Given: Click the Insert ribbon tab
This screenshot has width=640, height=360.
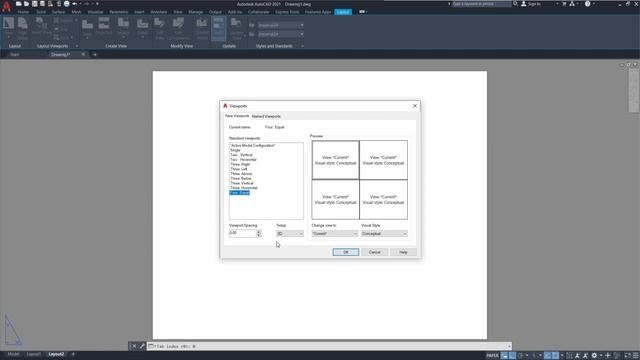Looking at the screenshot, I should [x=139, y=12].
